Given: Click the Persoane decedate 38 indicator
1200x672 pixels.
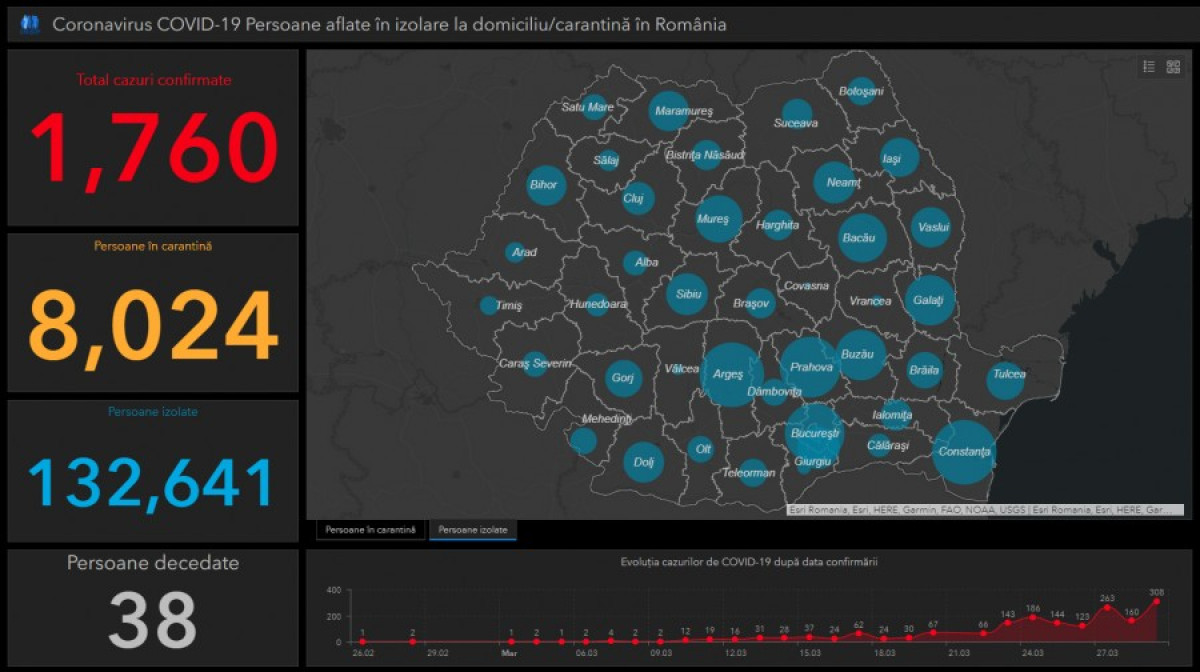Looking at the screenshot, I should point(153,605).
